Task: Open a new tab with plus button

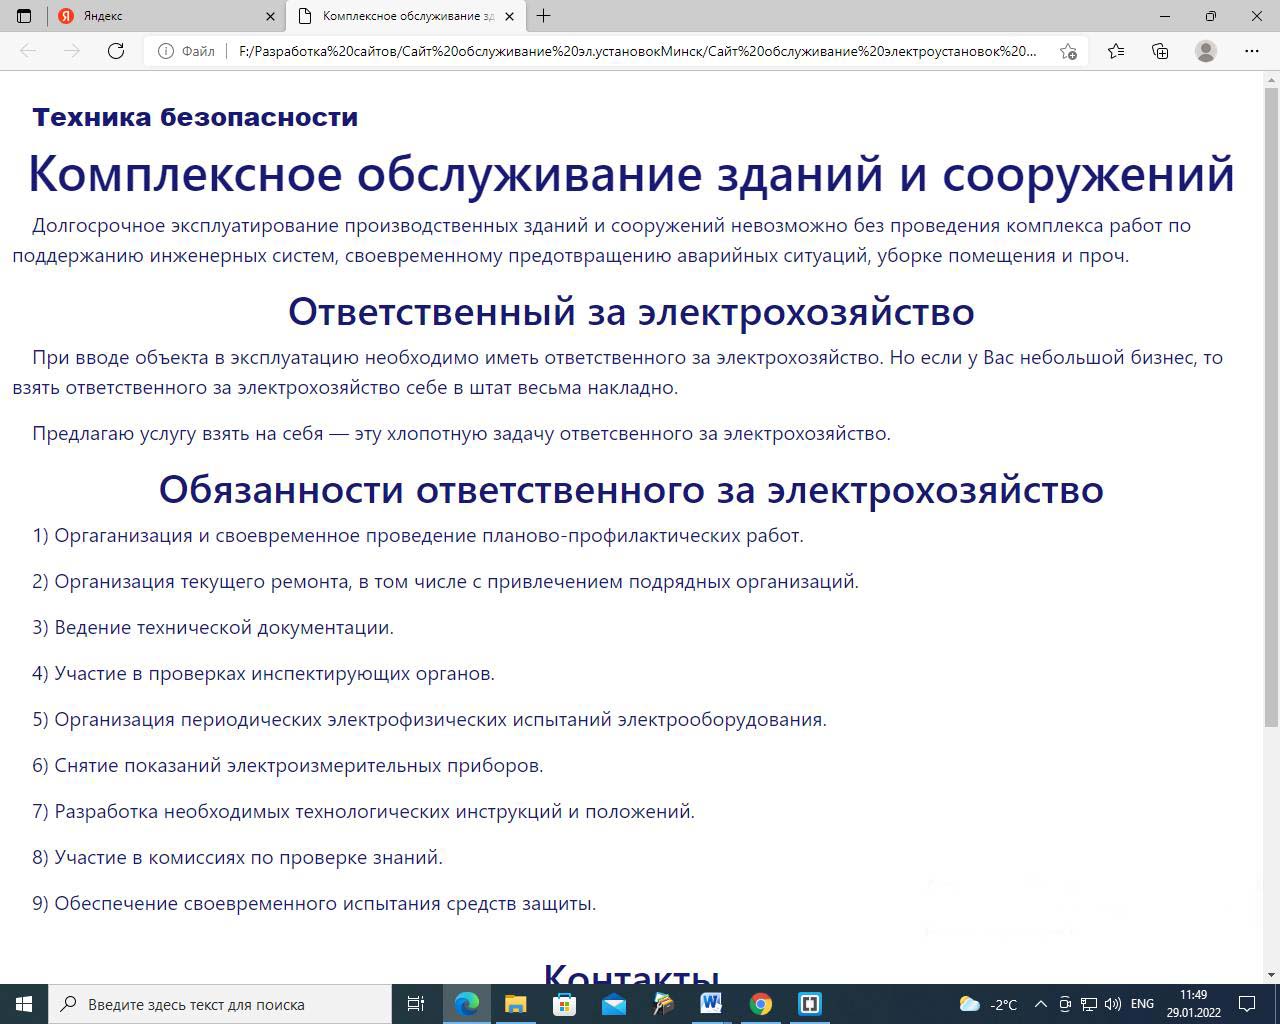Action: click(x=543, y=16)
